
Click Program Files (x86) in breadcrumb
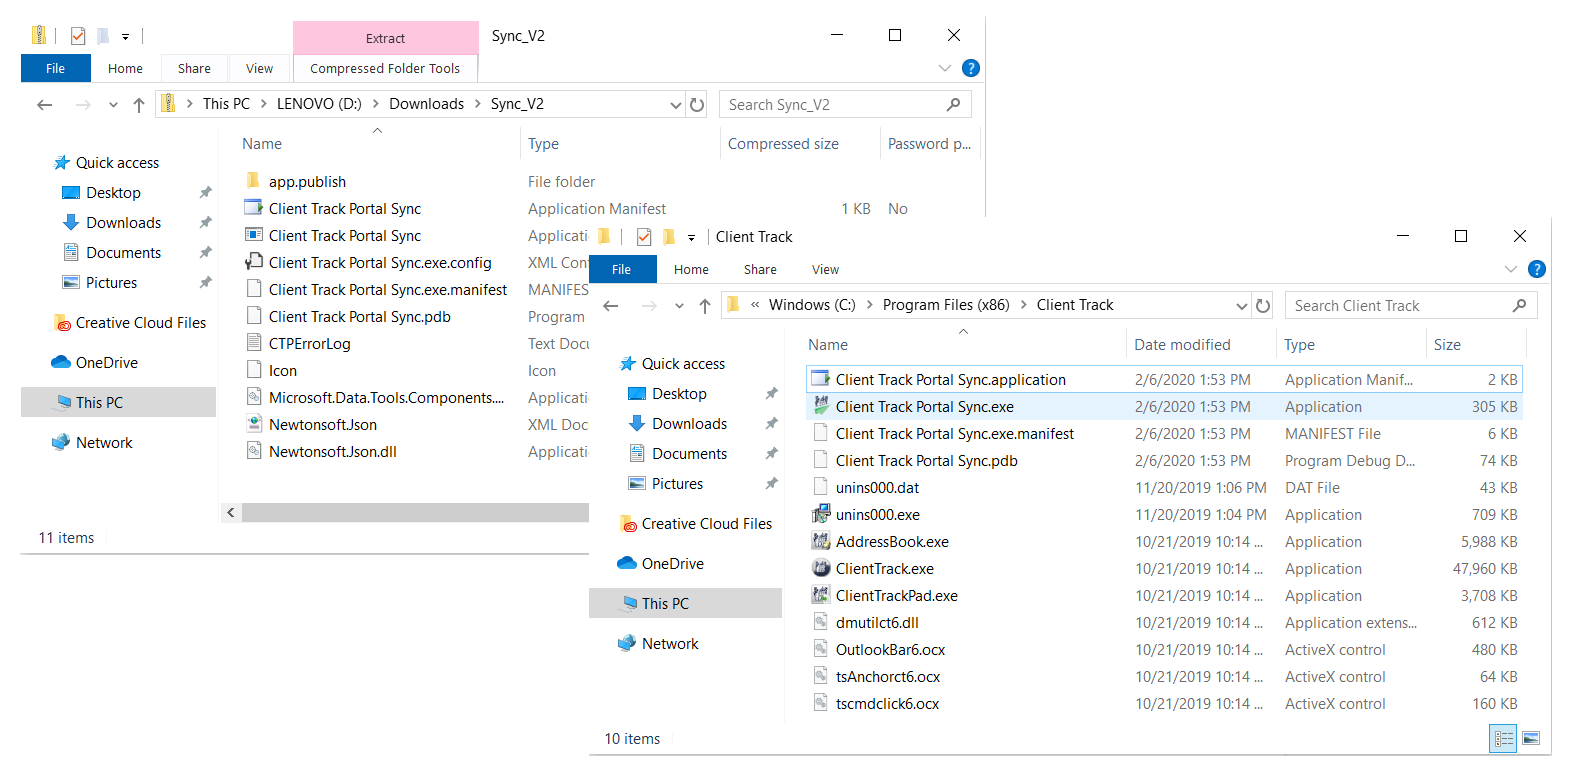946,305
